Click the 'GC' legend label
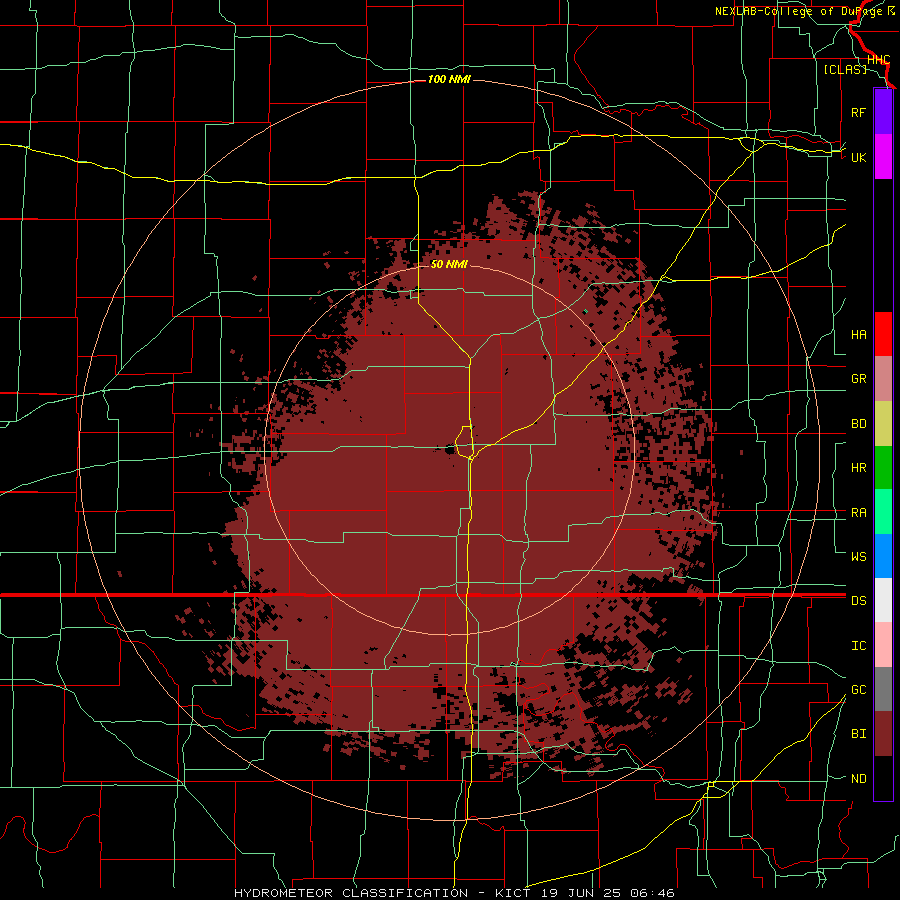The image size is (900, 900). coord(858,689)
